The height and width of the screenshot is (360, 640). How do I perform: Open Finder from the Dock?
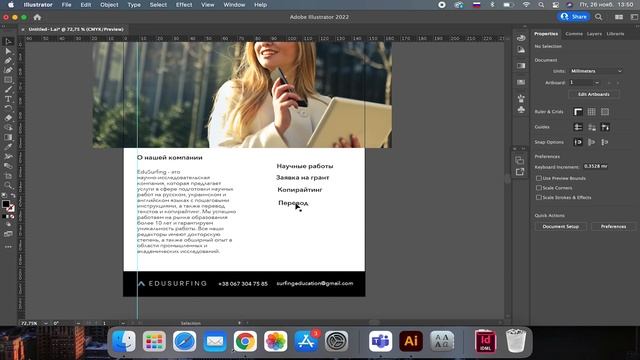click(124, 341)
